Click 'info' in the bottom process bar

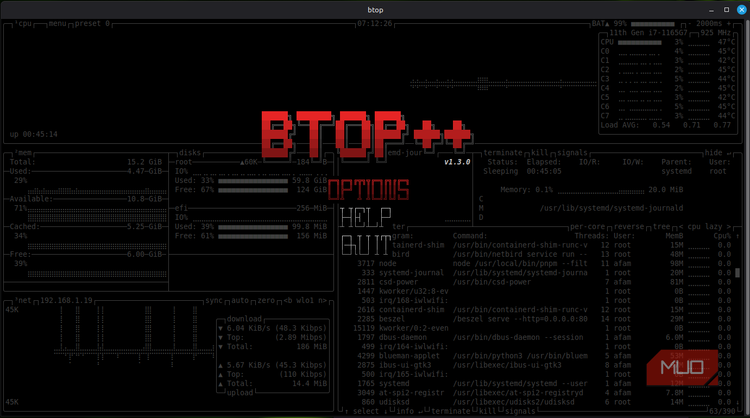point(405,411)
